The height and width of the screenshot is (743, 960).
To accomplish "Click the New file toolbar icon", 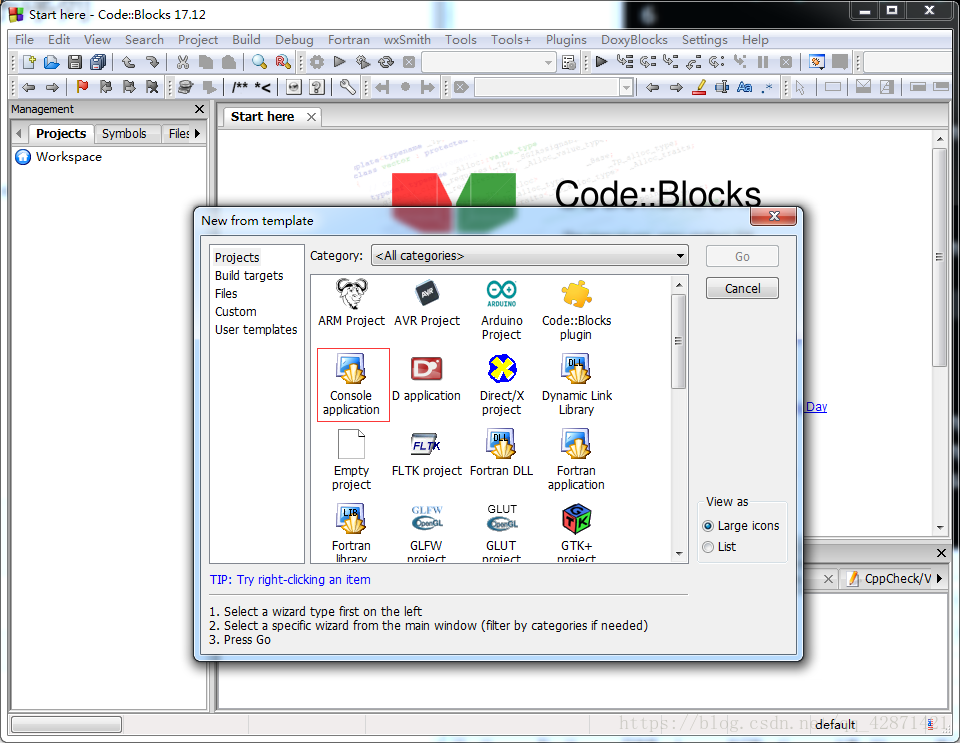I will (29, 62).
